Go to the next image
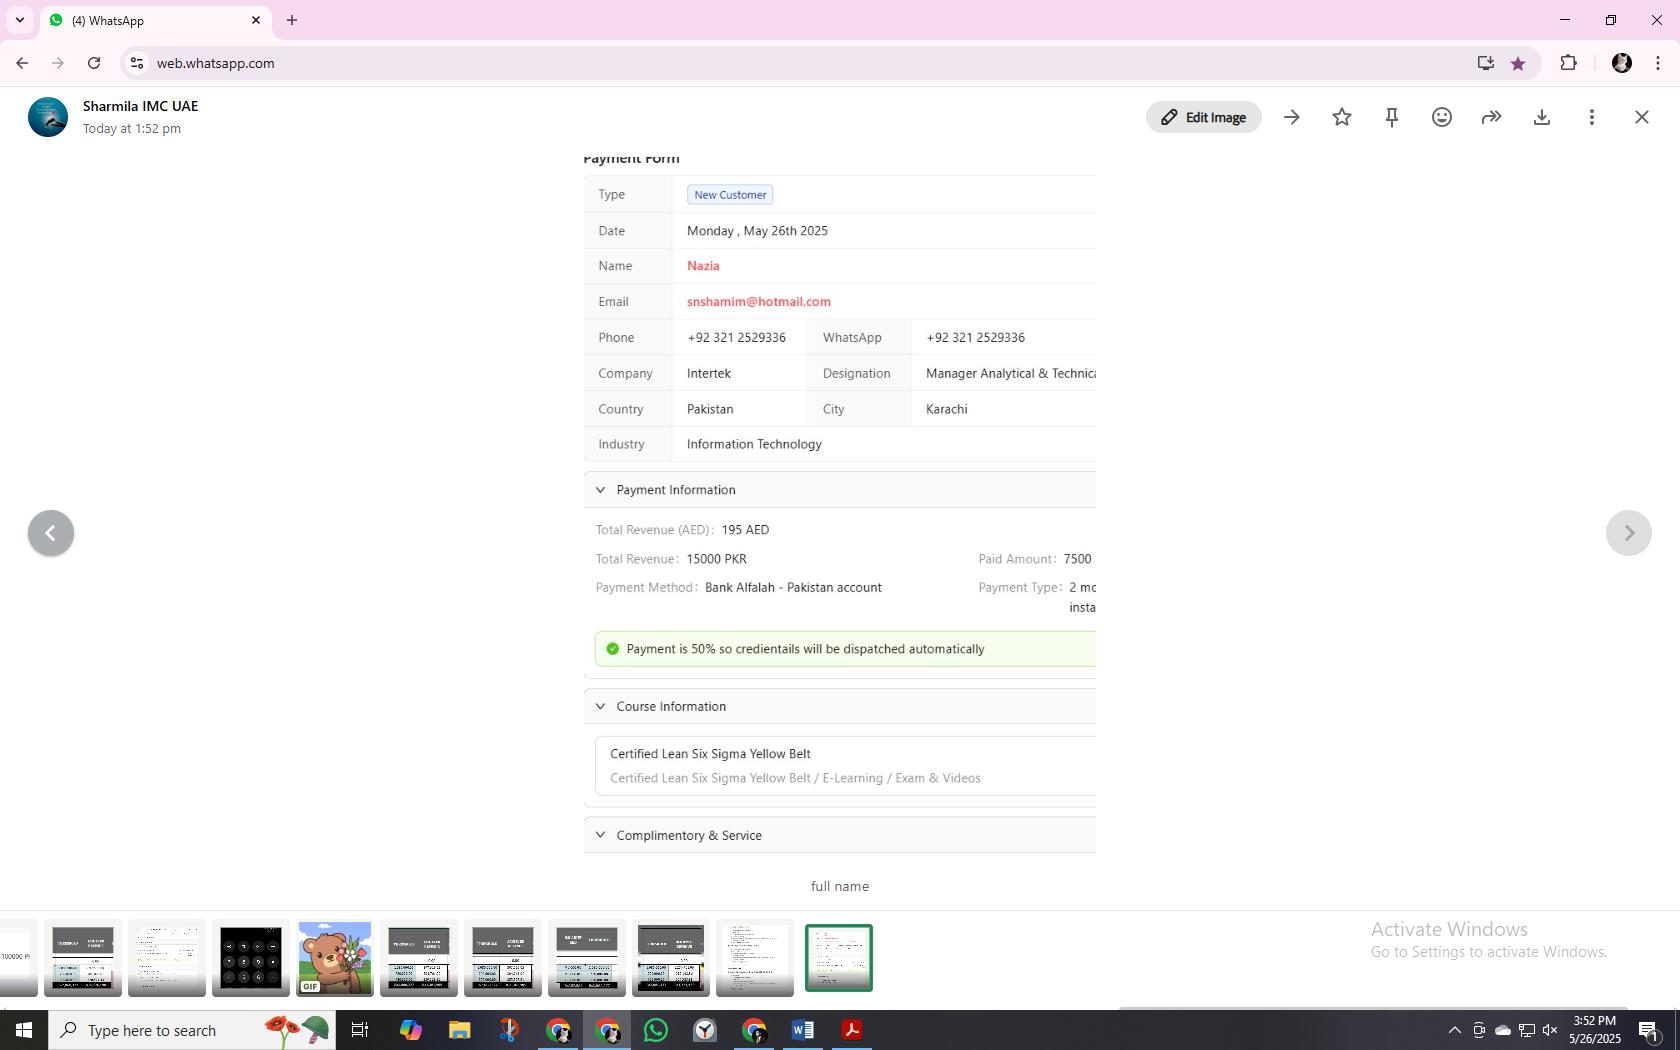This screenshot has width=1680, height=1050. pos(1629,533)
